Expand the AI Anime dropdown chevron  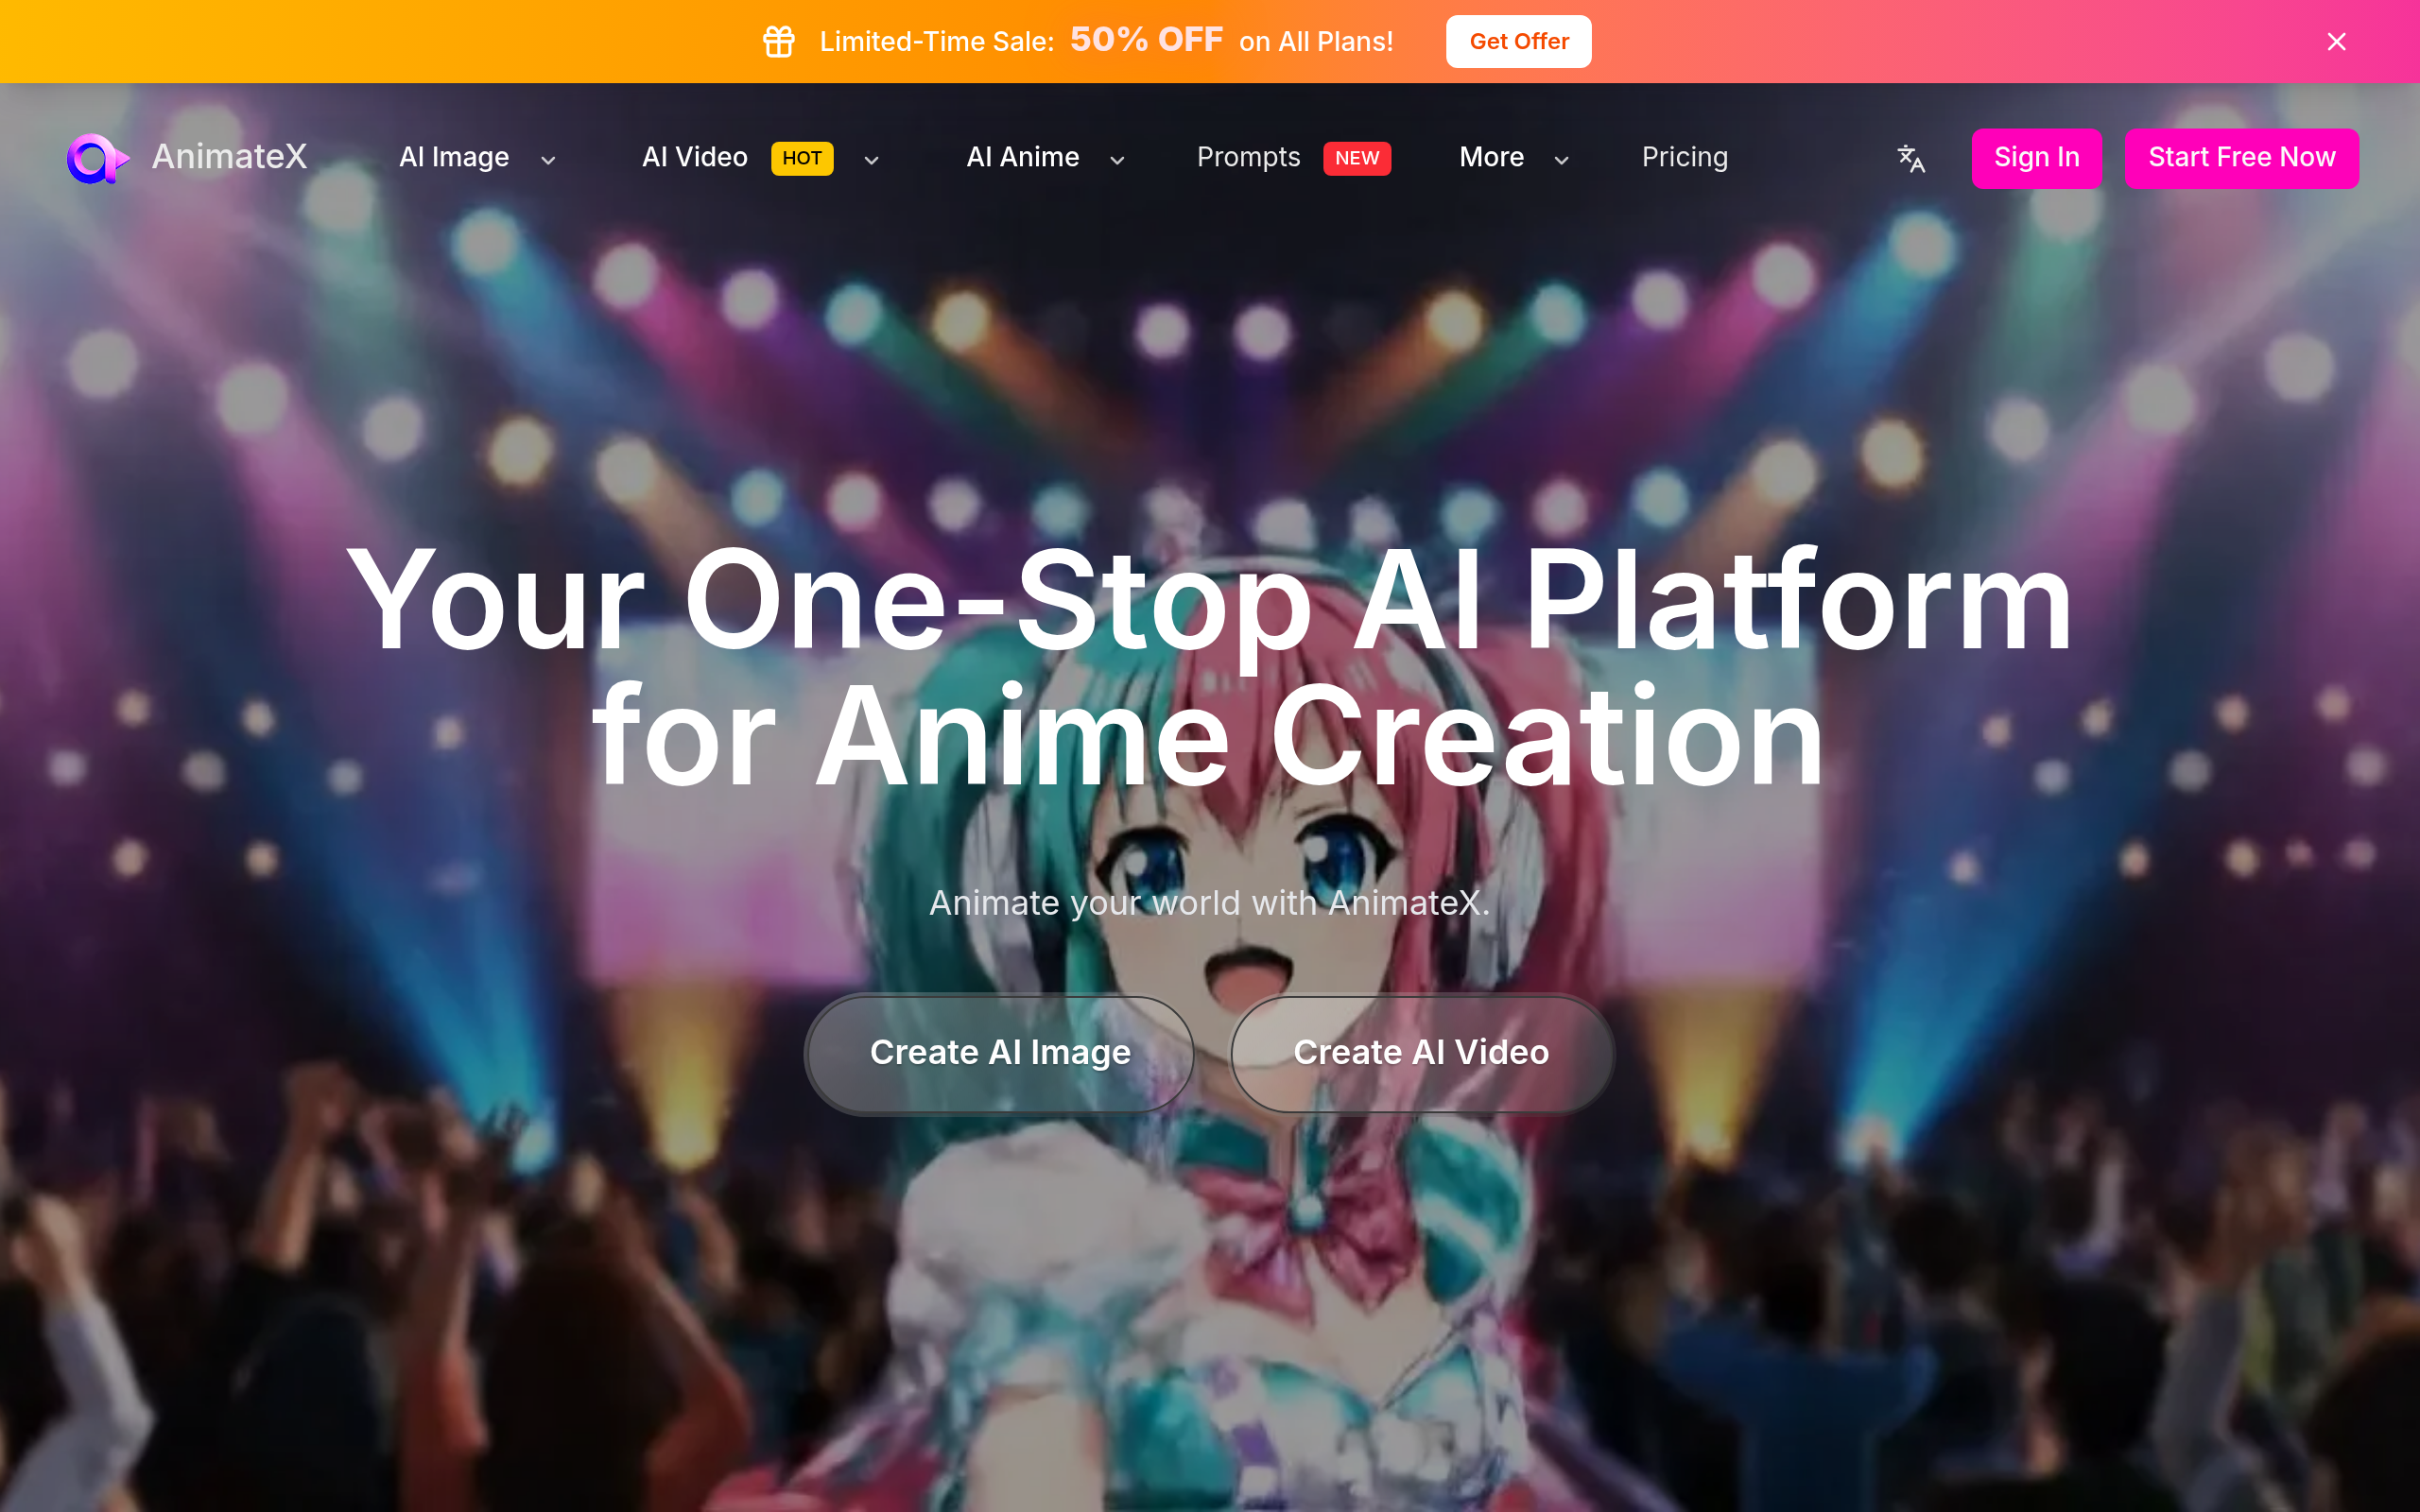[1117, 160]
